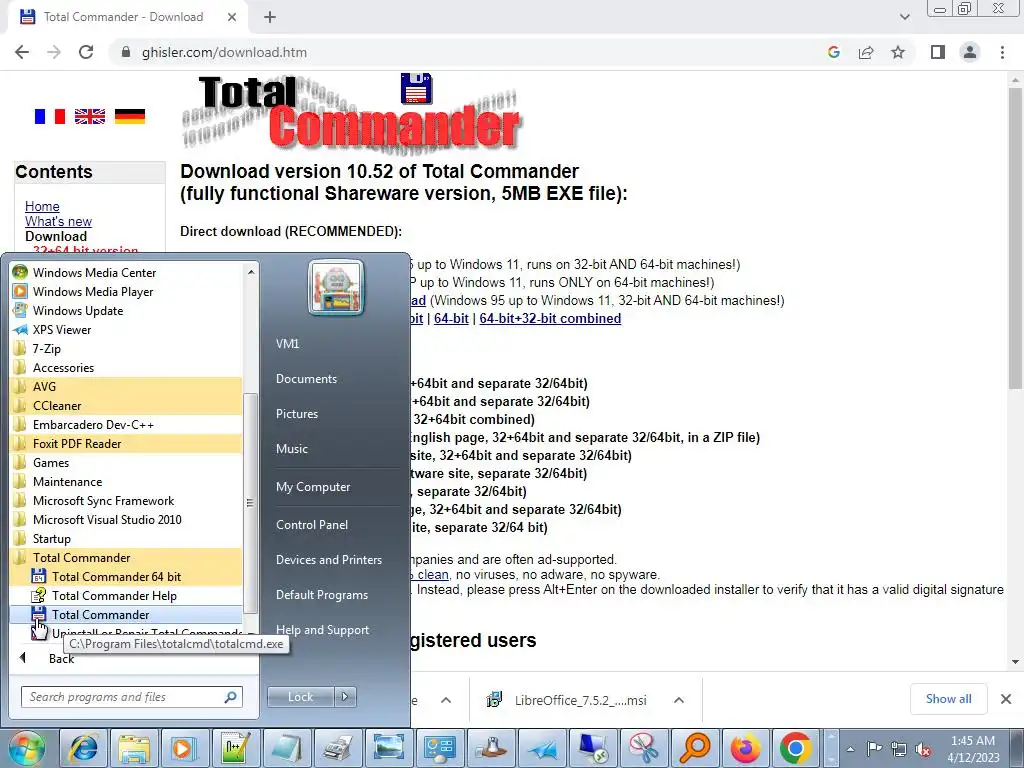
Task: Open Snipping Tool scissors icon on taskbar
Action: pos(643,748)
